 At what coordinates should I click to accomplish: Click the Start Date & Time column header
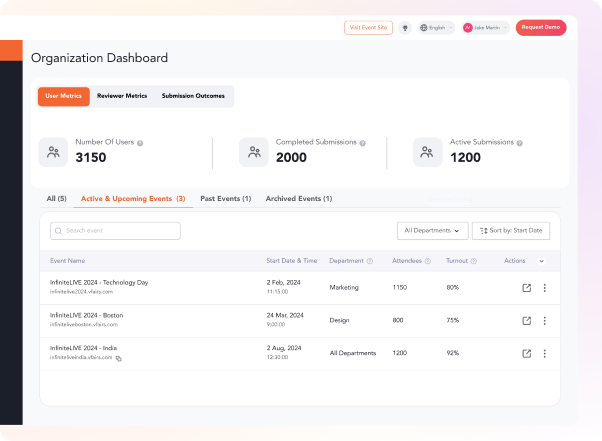tap(292, 261)
